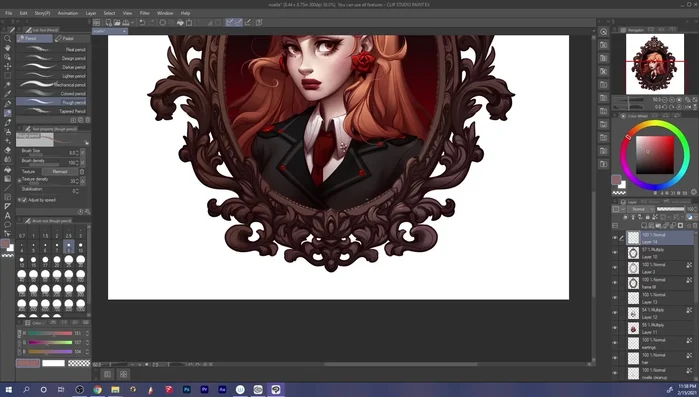699x397 pixels.
Task: Click the red R slider in Color panel
Action: click(50, 333)
